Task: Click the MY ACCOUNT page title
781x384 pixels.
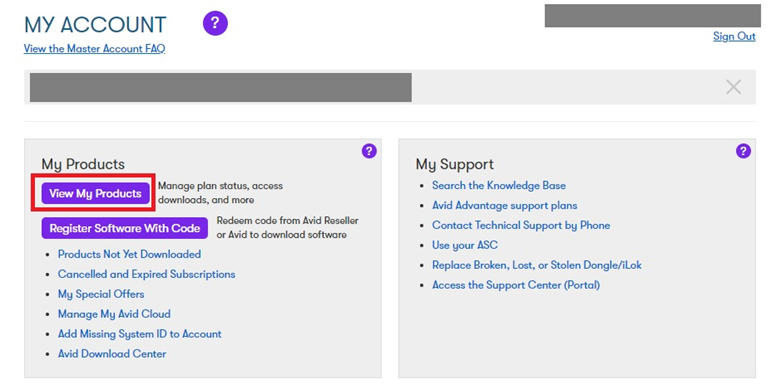Action: pyautogui.click(x=95, y=24)
